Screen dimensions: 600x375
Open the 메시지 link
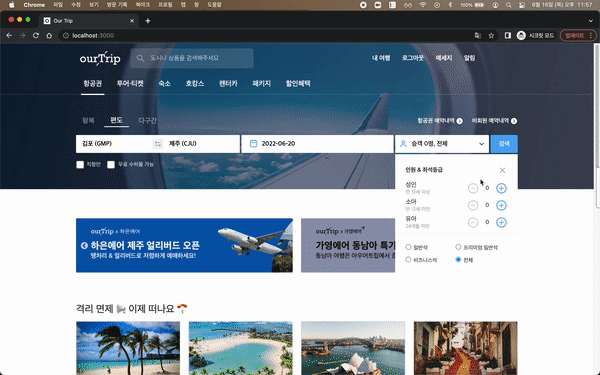tap(444, 58)
